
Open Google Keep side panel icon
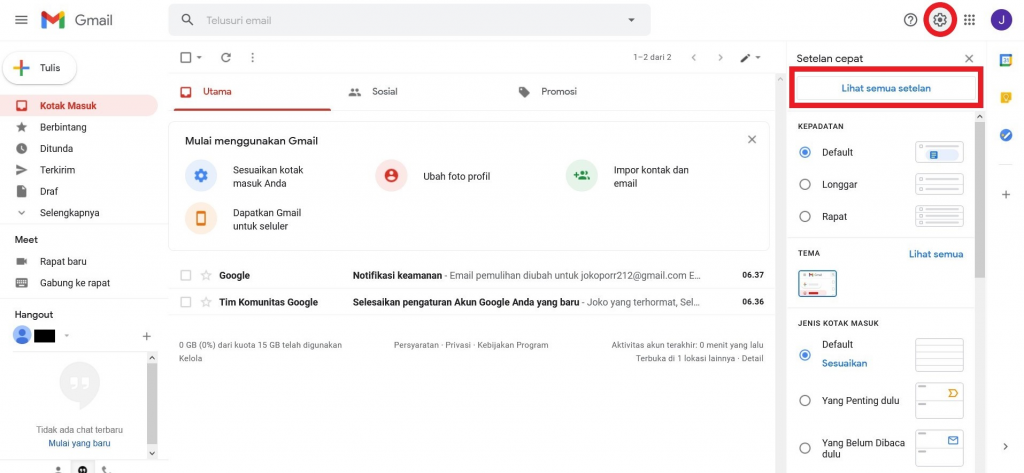pyautogui.click(x=1006, y=97)
